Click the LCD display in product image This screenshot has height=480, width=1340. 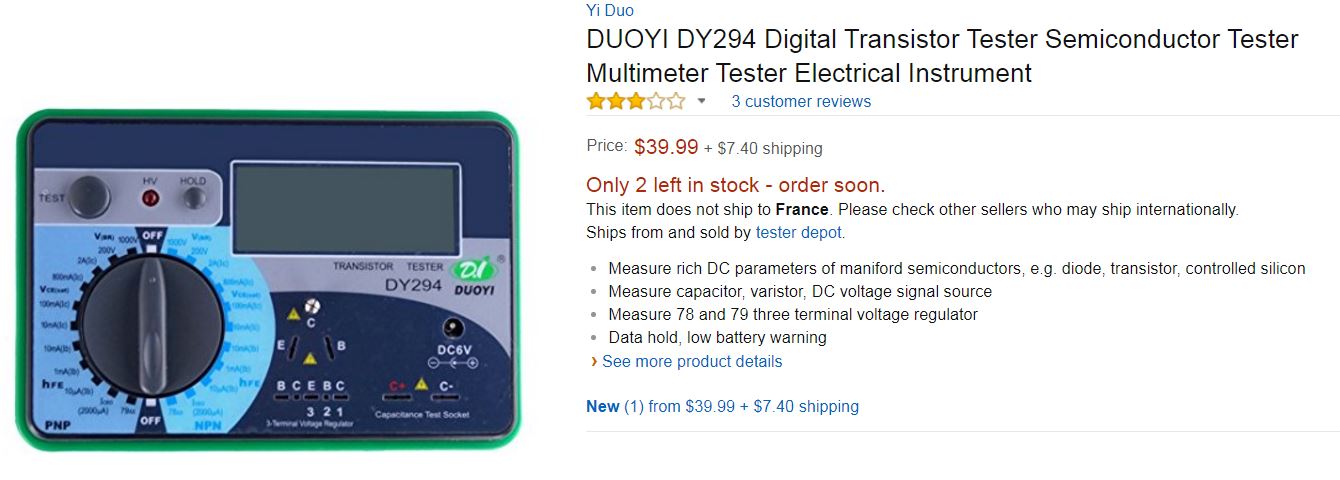pos(347,209)
